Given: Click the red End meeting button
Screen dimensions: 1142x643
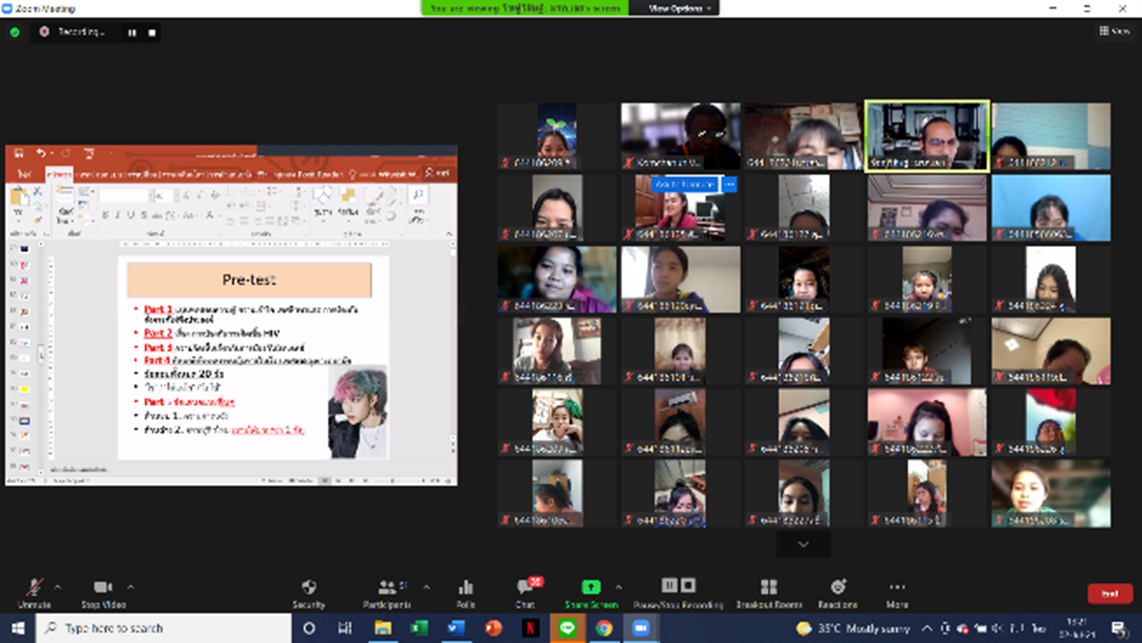Looking at the screenshot, I should [x=1109, y=593].
